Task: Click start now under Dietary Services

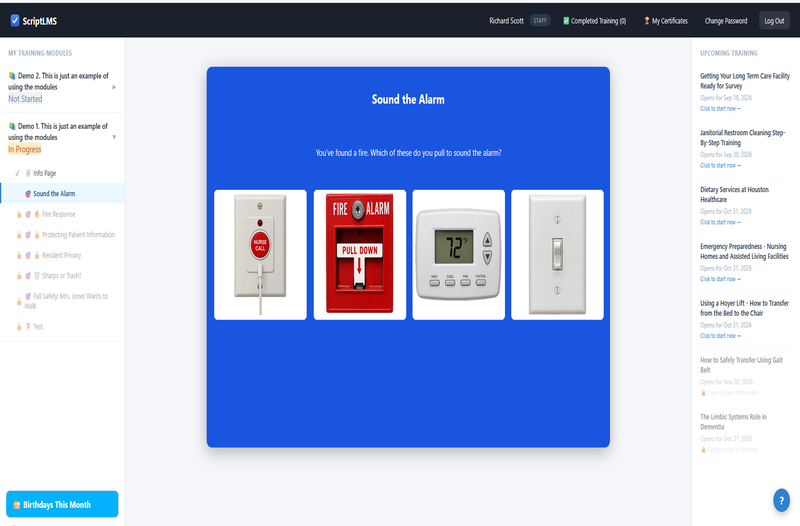Action: (x=720, y=222)
